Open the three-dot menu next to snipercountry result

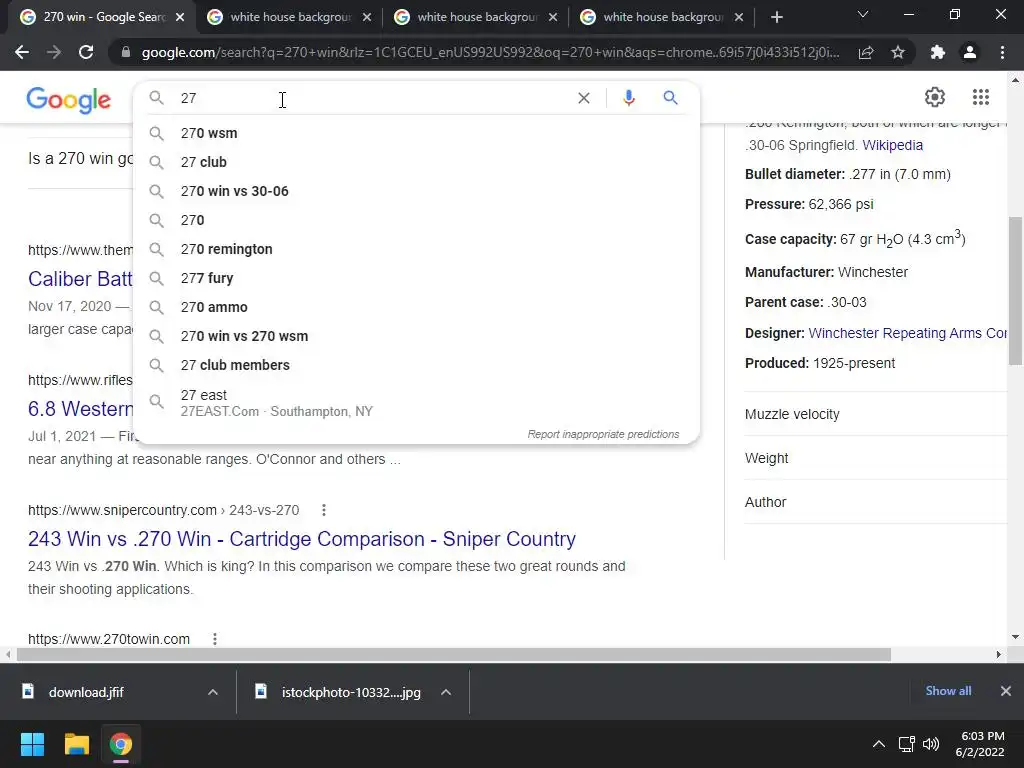324,510
